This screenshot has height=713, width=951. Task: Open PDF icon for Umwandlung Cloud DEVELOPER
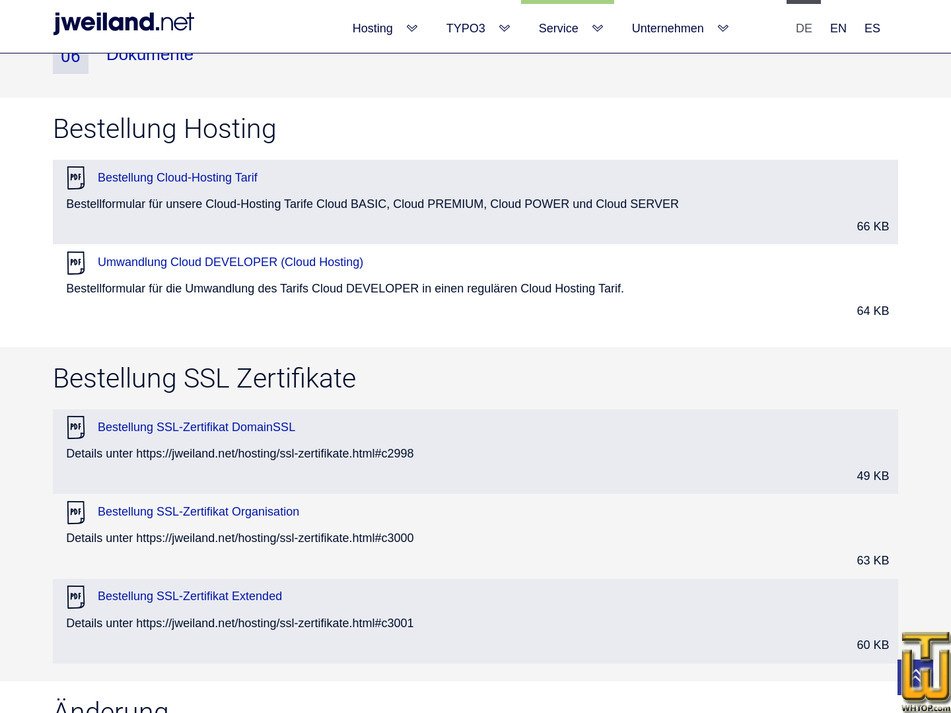pyautogui.click(x=76, y=263)
